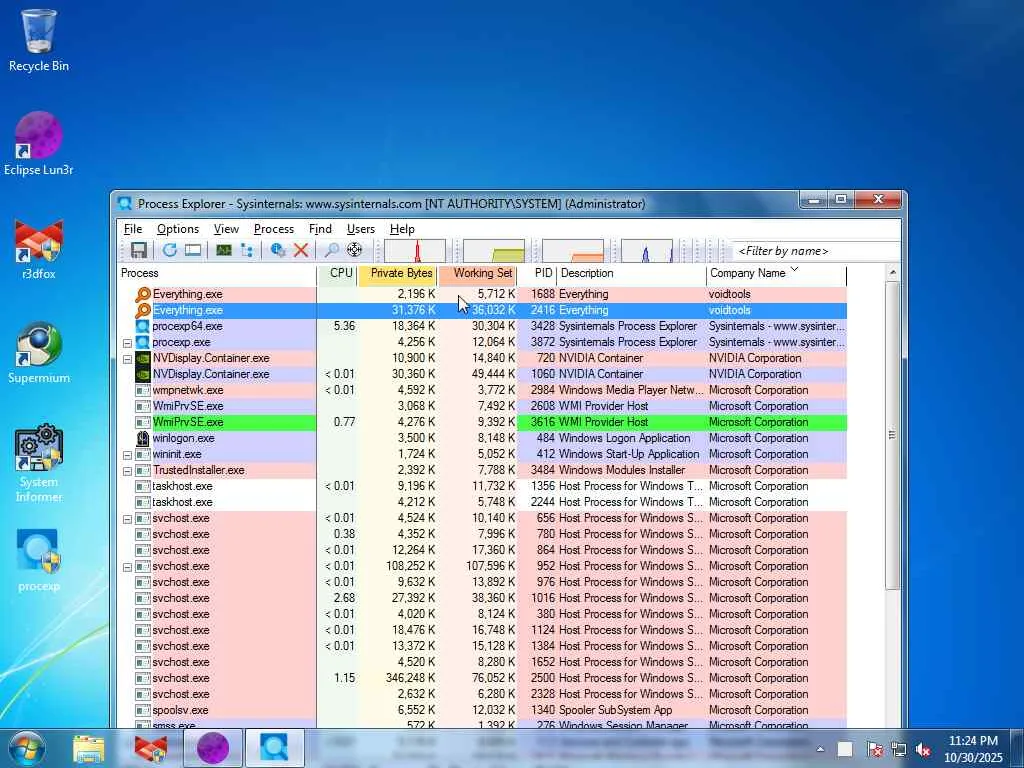Select taskhost.exe with PID 1356
The height and width of the screenshot is (768, 1024).
pos(483,487)
